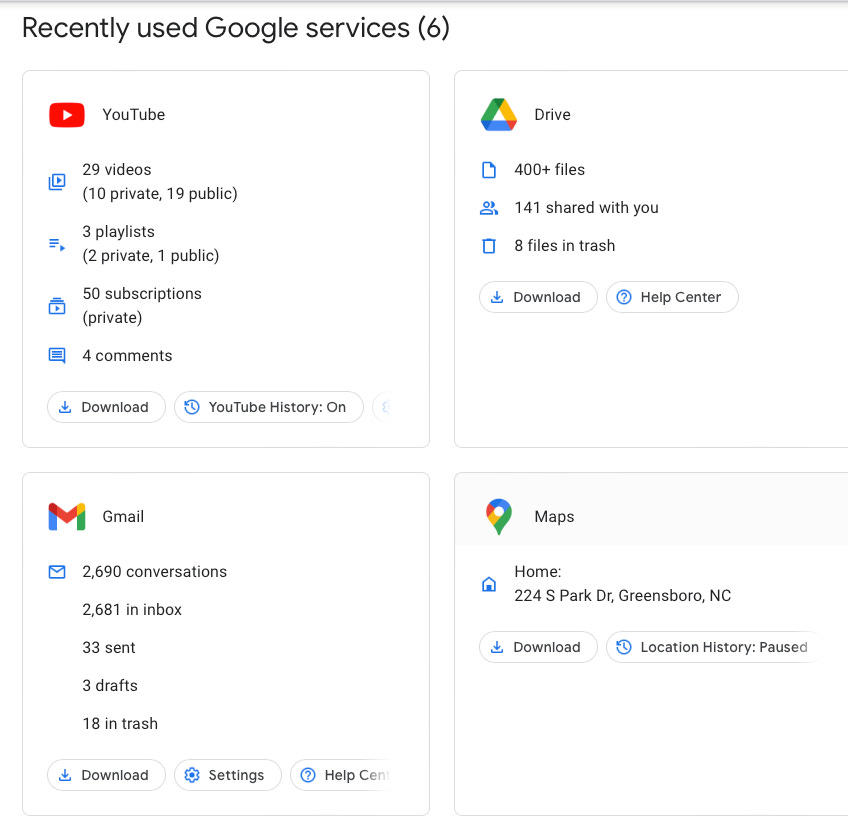Screen dimensions: 848x820
Task: Open Location History: Paused setting
Action: point(714,647)
